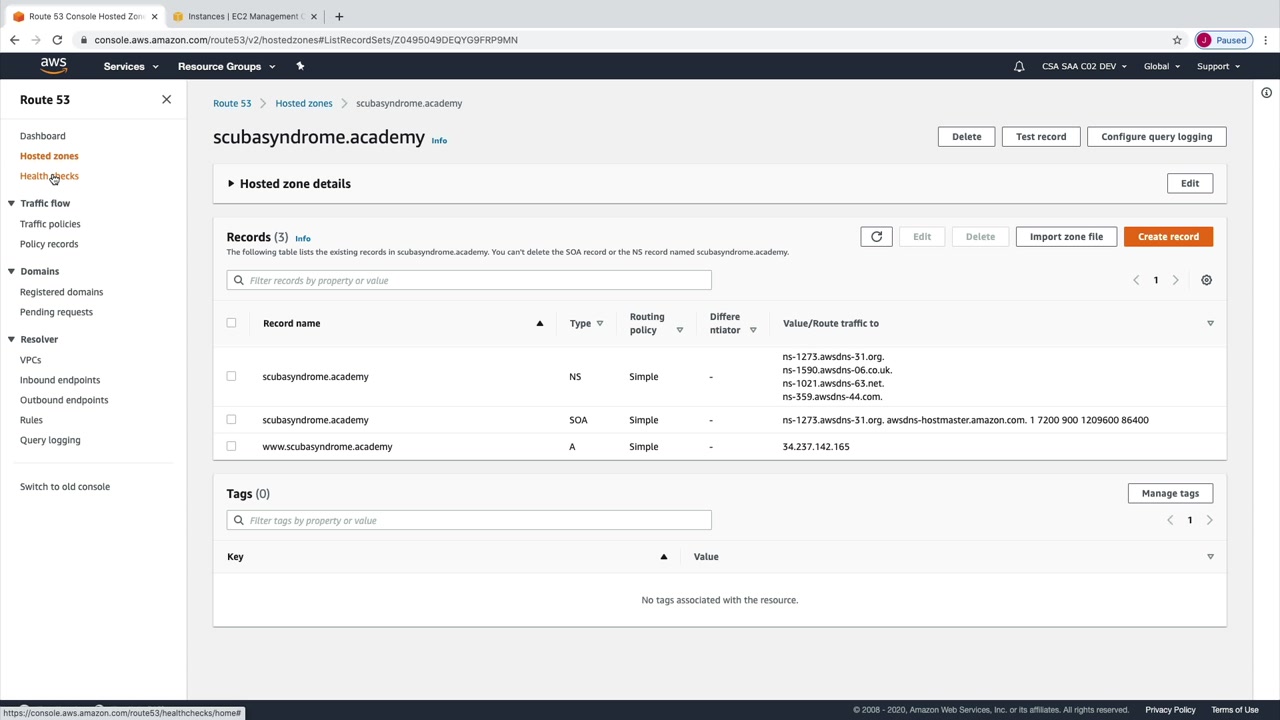Open Differentiator column sort arrow
The width and height of the screenshot is (1280, 720).
tap(753, 330)
